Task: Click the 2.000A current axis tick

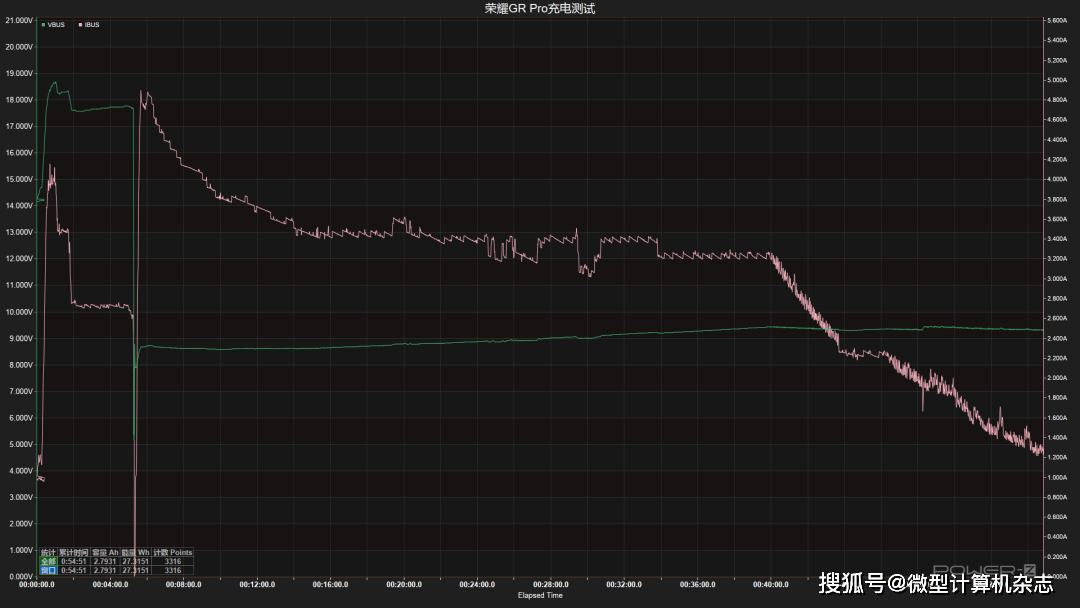Action: click(1057, 378)
